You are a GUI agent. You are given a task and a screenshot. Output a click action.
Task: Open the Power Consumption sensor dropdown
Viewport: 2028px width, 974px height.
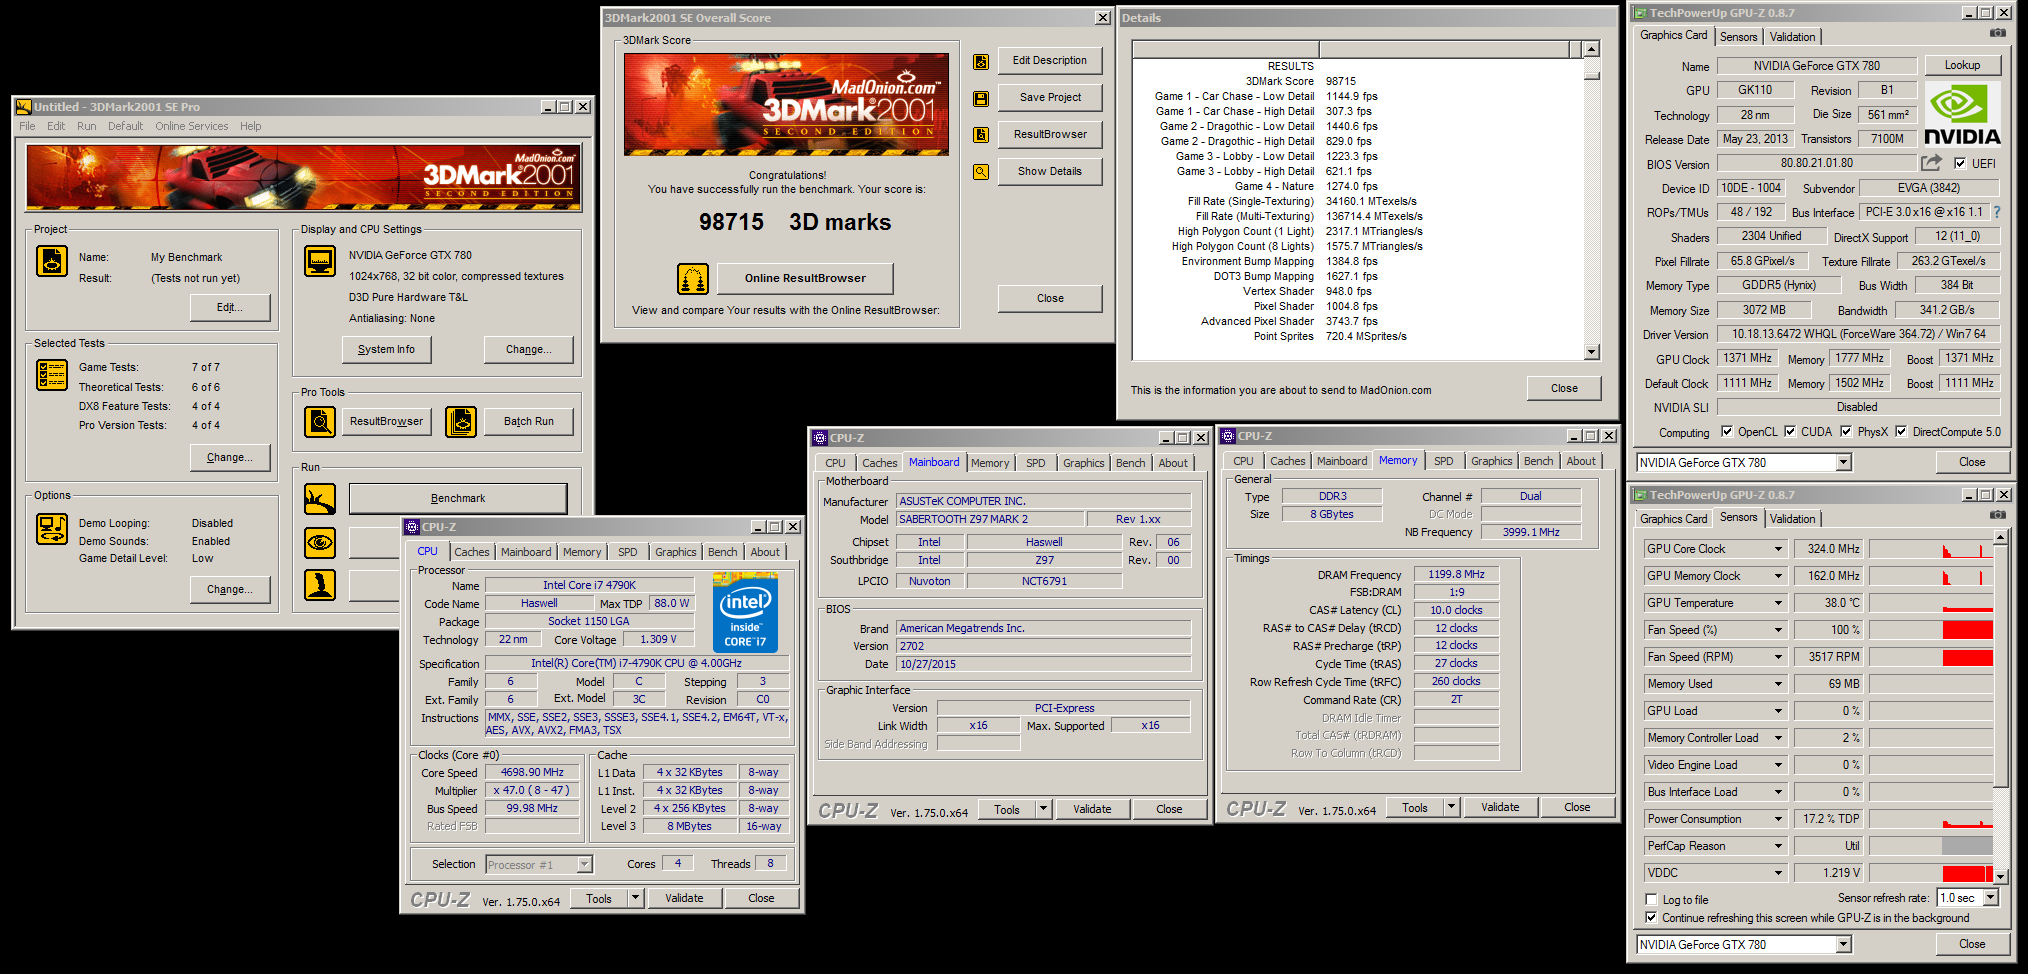1778,819
